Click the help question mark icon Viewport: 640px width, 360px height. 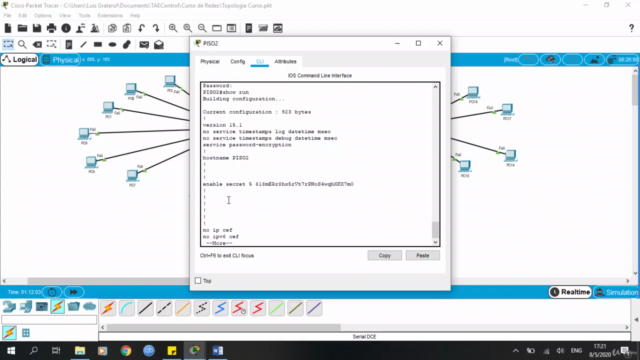(631, 28)
